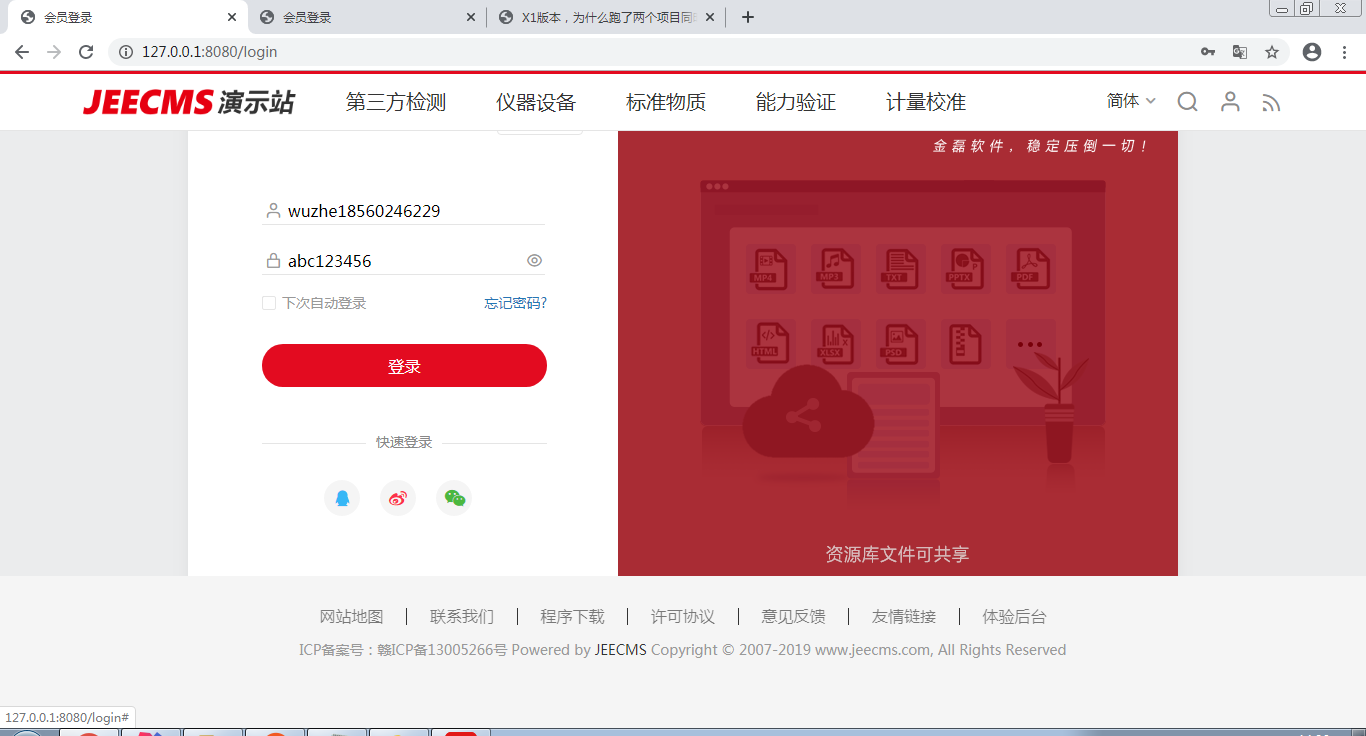The height and width of the screenshot is (736, 1366).
Task: Click the 金磊软件，稳定压倒一切！ slogan text
Action: click(1040, 146)
